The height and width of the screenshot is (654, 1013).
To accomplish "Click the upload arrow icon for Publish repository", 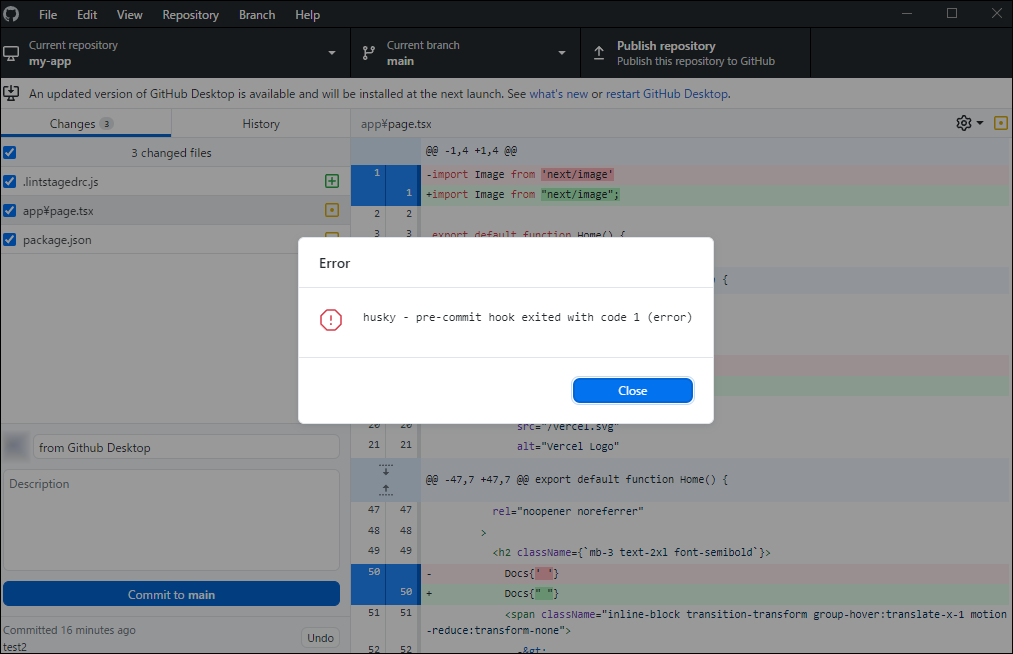I will click(599, 53).
